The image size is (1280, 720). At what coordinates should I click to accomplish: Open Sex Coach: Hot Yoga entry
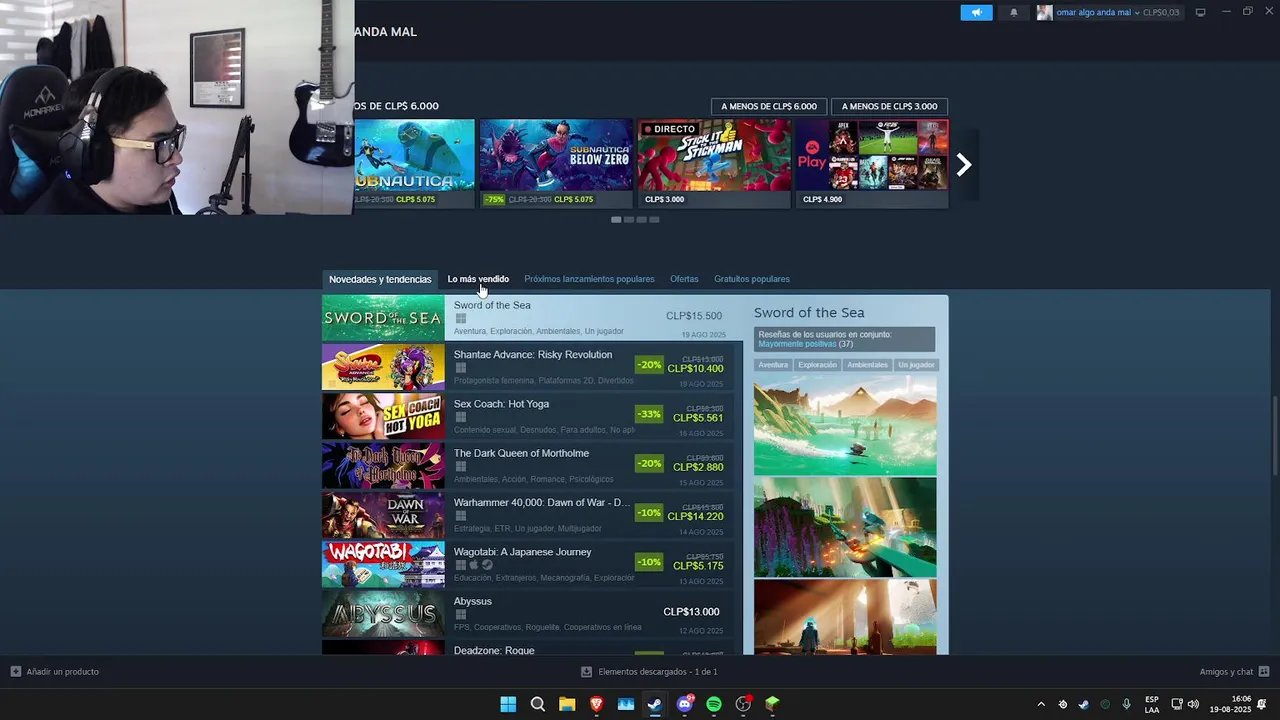coord(527,416)
